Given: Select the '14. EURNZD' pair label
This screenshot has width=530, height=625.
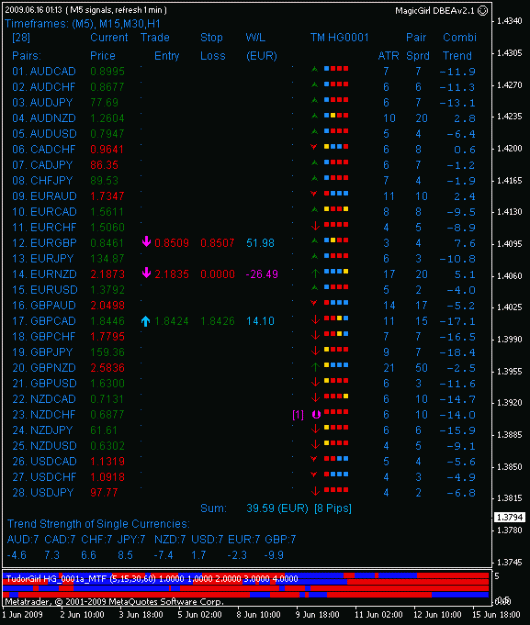Looking at the screenshot, I should point(44,274).
